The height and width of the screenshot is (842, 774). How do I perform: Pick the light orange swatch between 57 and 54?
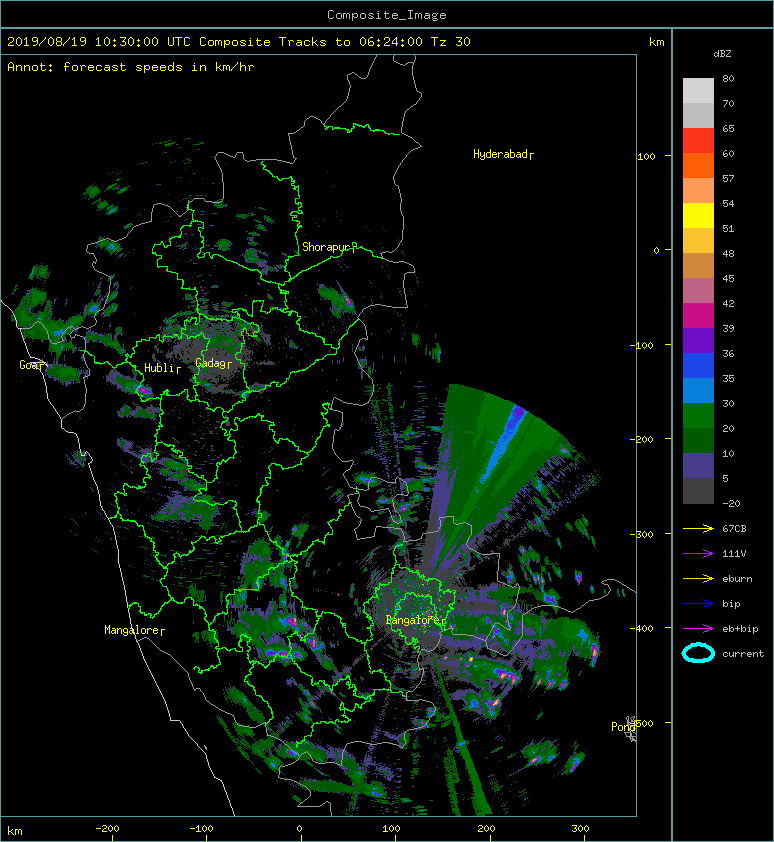[698, 190]
